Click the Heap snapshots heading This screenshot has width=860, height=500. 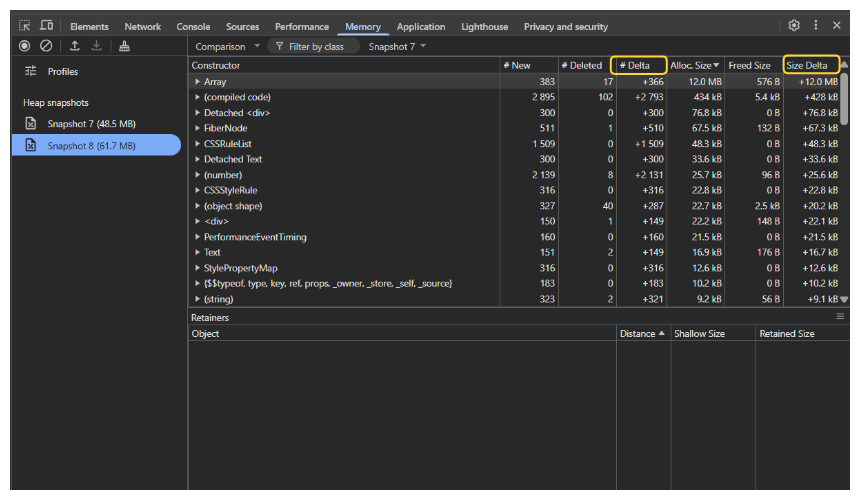pyautogui.click(x=55, y=103)
